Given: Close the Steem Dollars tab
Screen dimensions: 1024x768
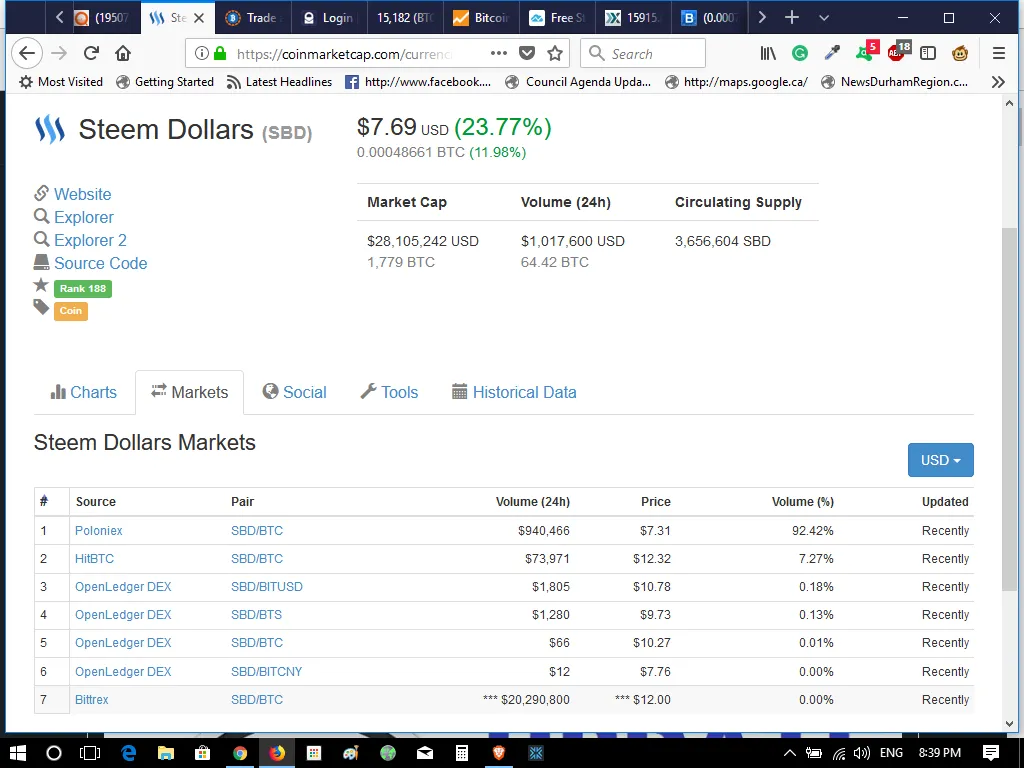Looking at the screenshot, I should coord(199,18).
